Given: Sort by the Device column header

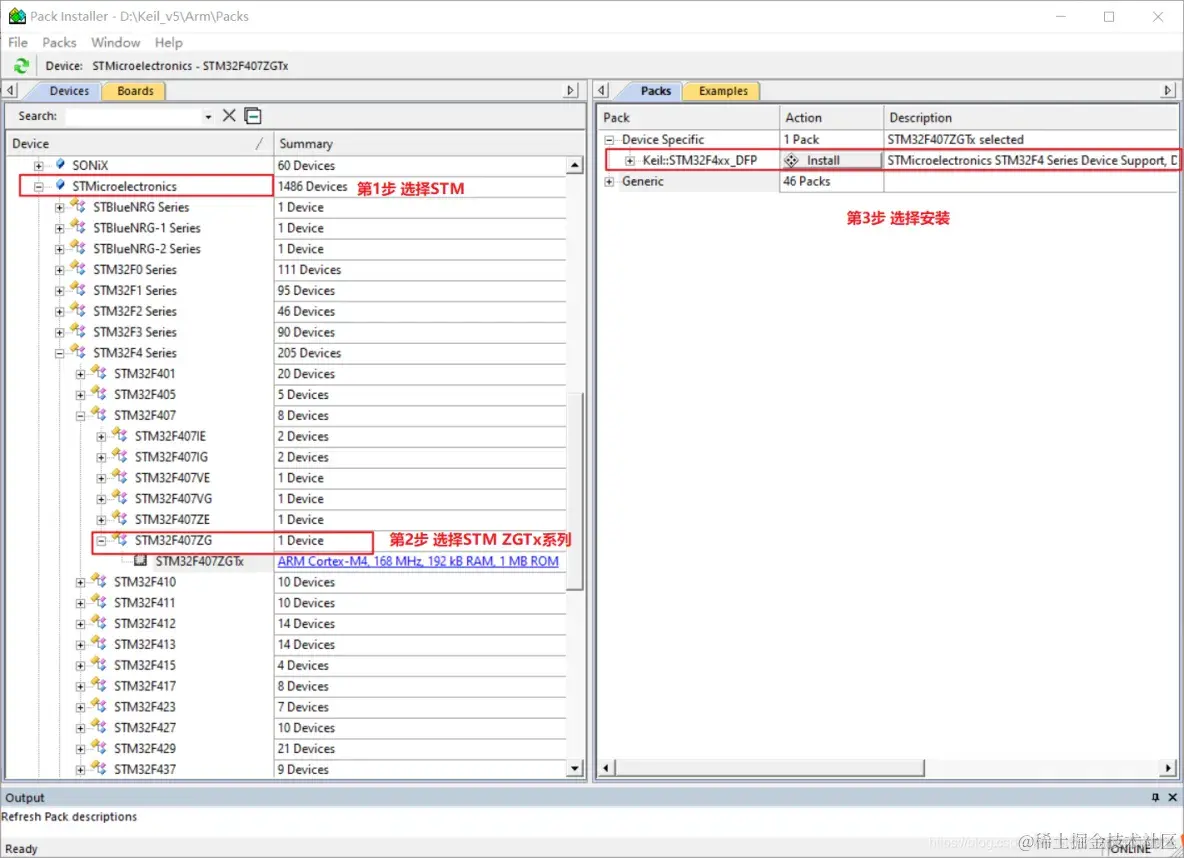Looking at the screenshot, I should coord(140,144).
